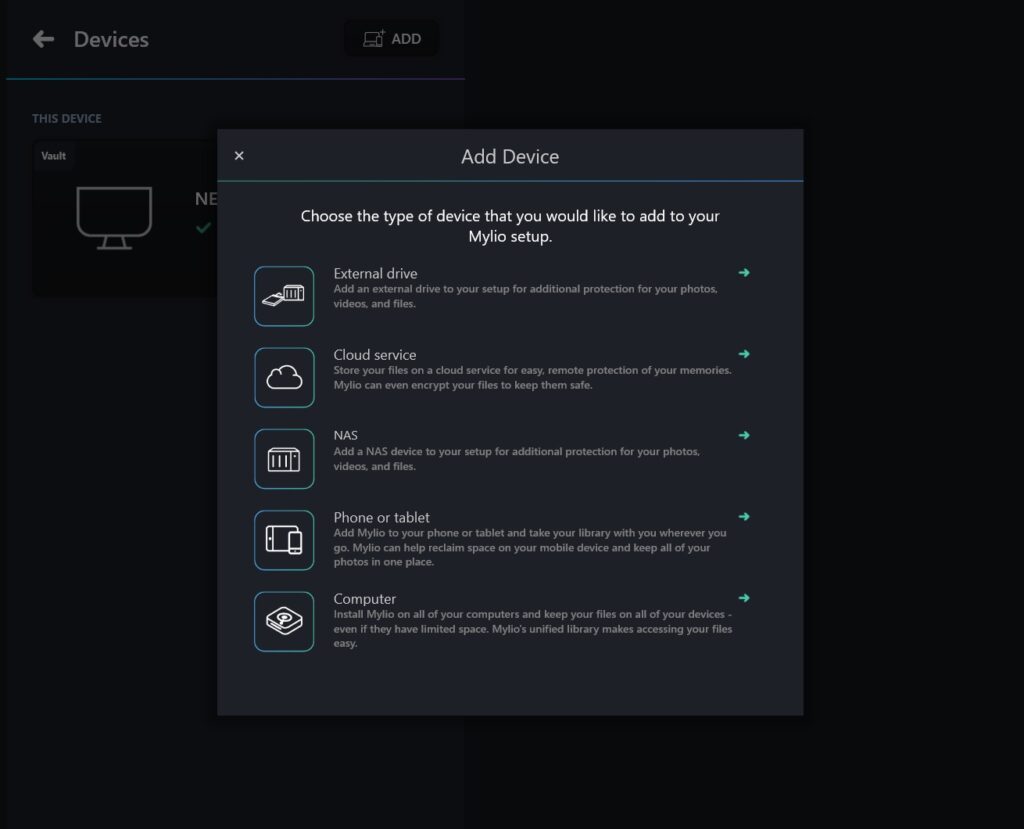Click the NAS device icon
The image size is (1024, 829).
point(284,459)
